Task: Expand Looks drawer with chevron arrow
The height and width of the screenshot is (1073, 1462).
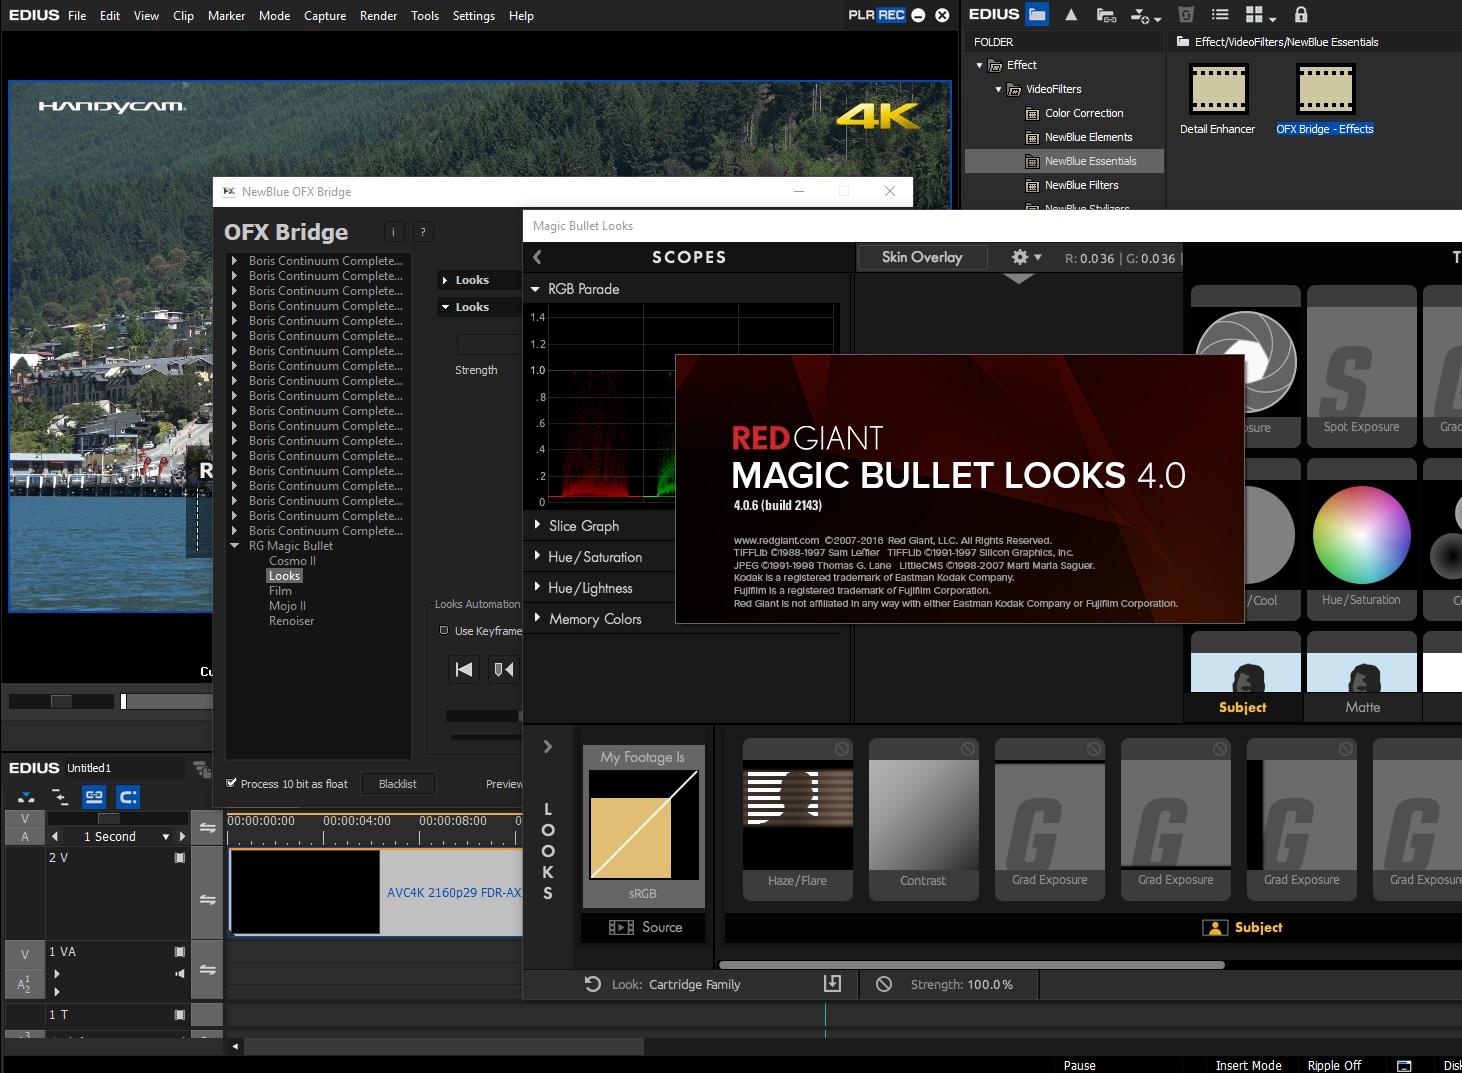Action: (548, 746)
